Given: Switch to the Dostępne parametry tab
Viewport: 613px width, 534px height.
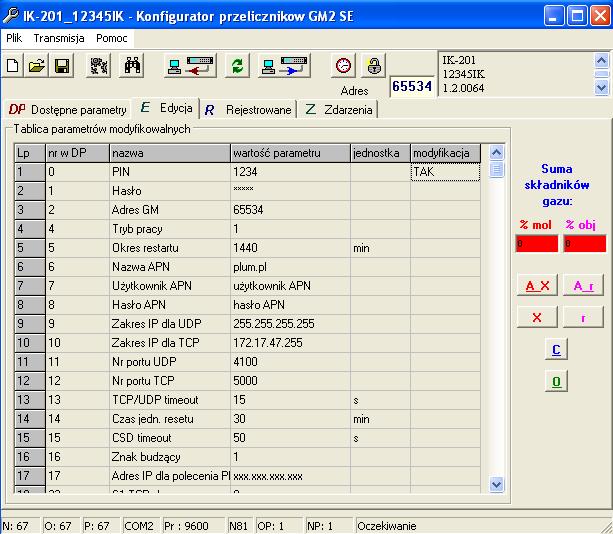Looking at the screenshot, I should coord(68,110).
